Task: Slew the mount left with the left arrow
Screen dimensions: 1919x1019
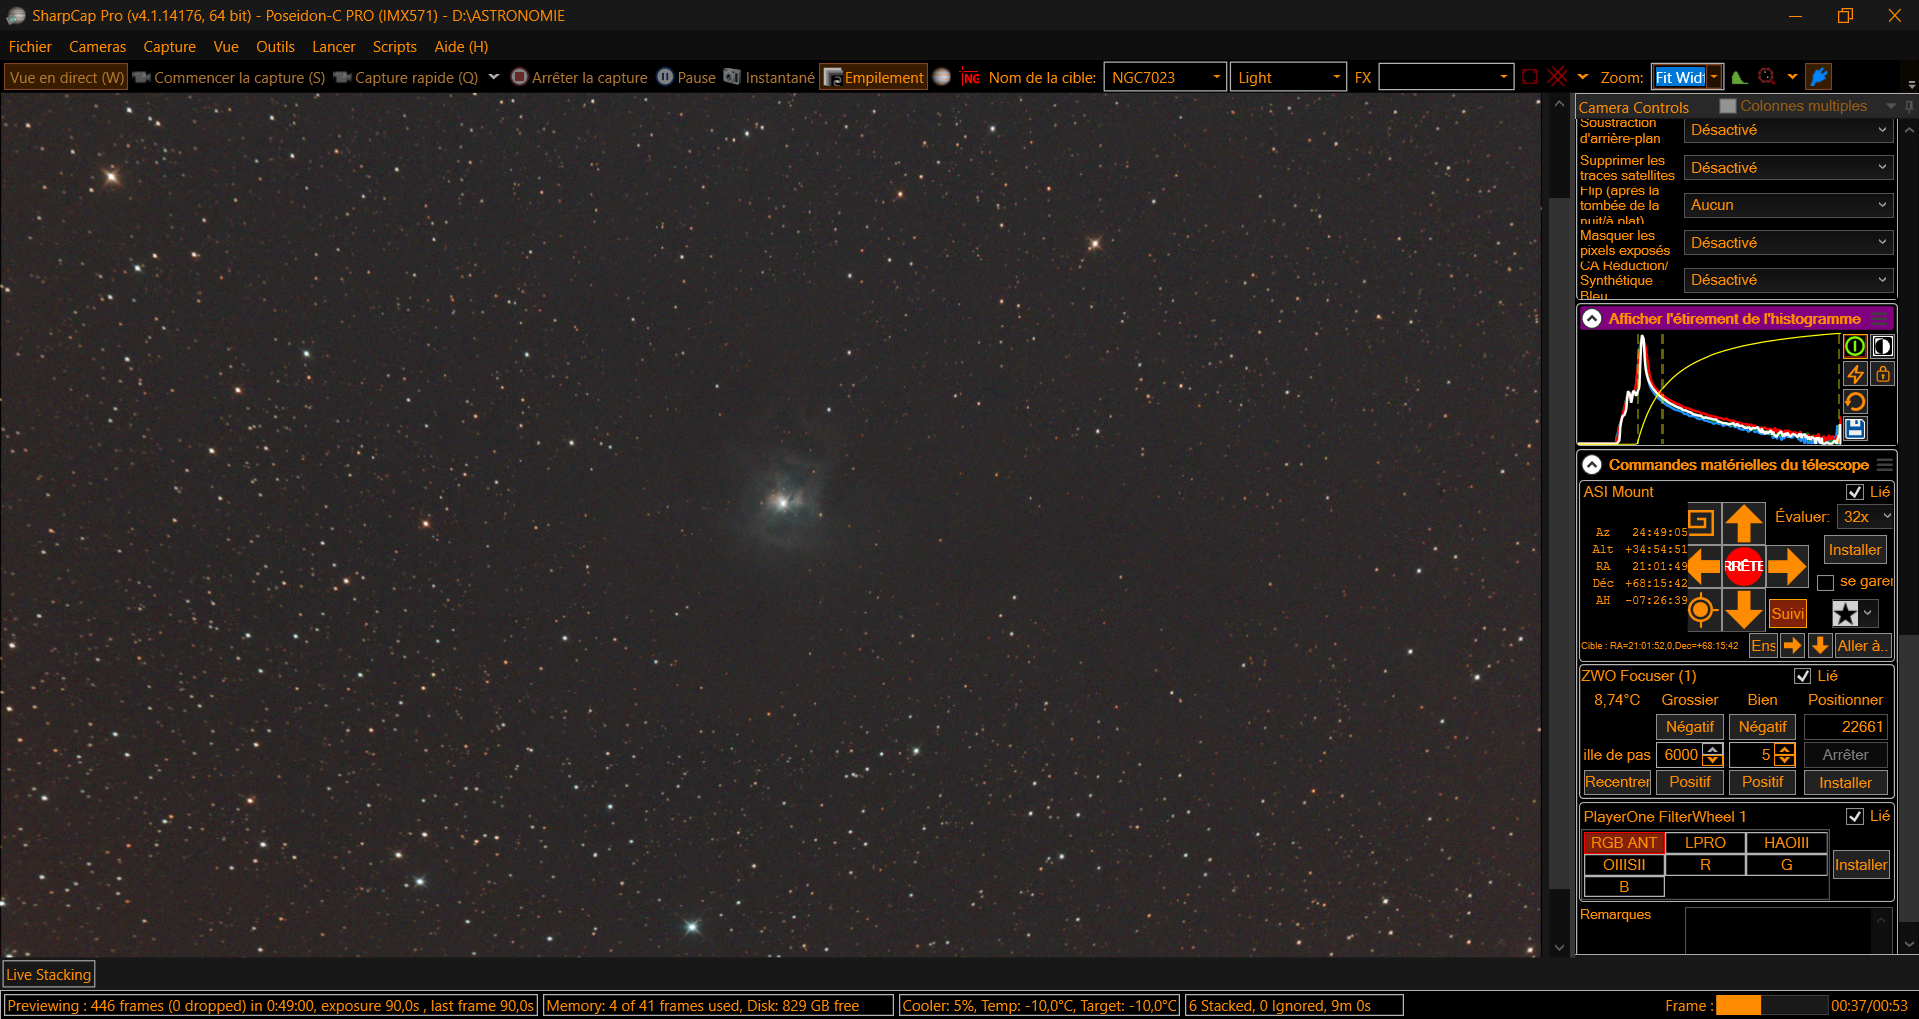Action: tap(1704, 566)
